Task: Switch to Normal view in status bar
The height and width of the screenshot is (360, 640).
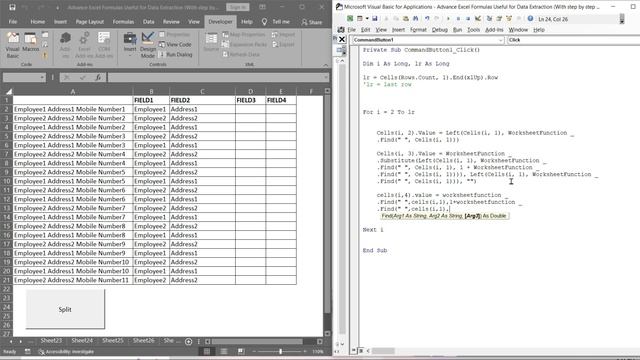Action: pyautogui.click(x=207, y=351)
